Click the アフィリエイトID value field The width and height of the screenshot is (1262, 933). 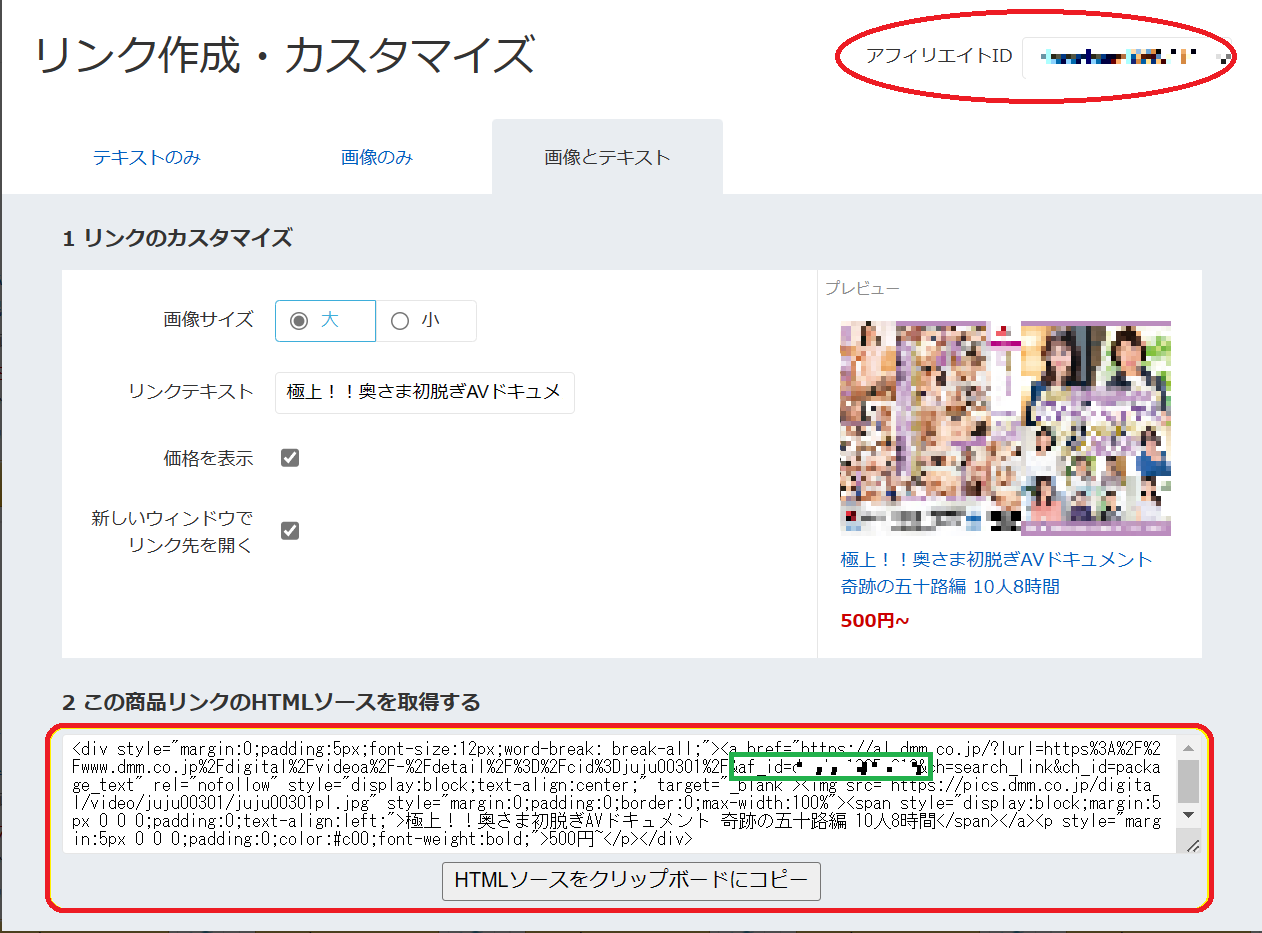coord(1125,58)
